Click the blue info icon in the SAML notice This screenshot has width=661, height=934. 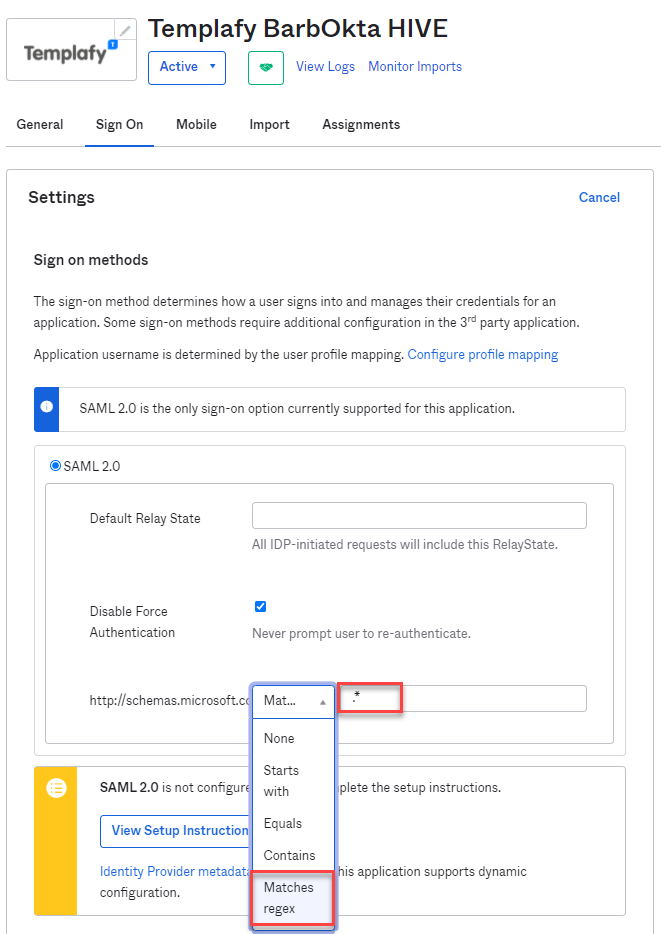pyautogui.click(x=46, y=407)
